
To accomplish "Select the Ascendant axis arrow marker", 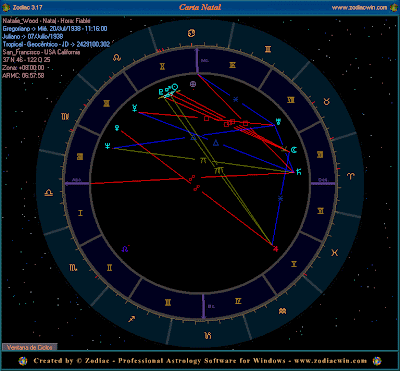I will [77, 183].
